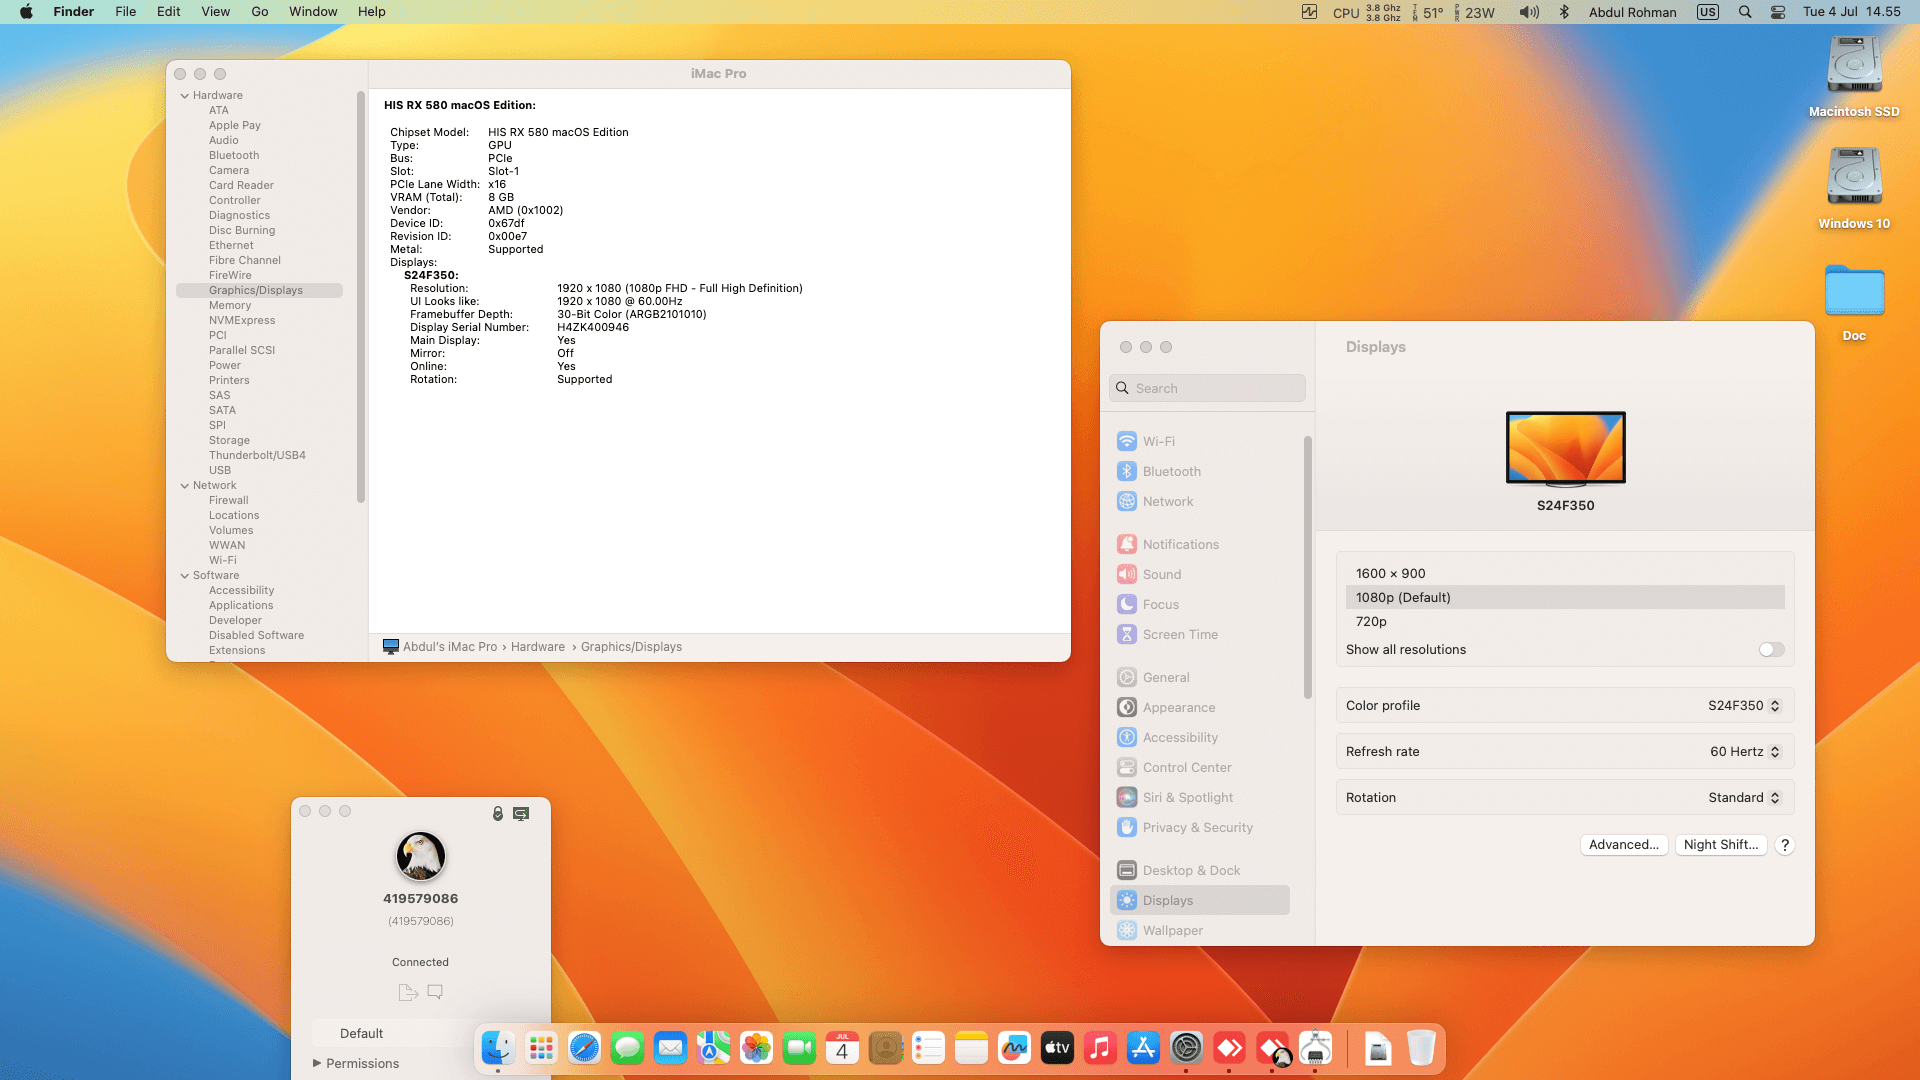Screen dimensions: 1920x1080
Task: Click the Search field in System Settings
Action: [x=1207, y=387]
